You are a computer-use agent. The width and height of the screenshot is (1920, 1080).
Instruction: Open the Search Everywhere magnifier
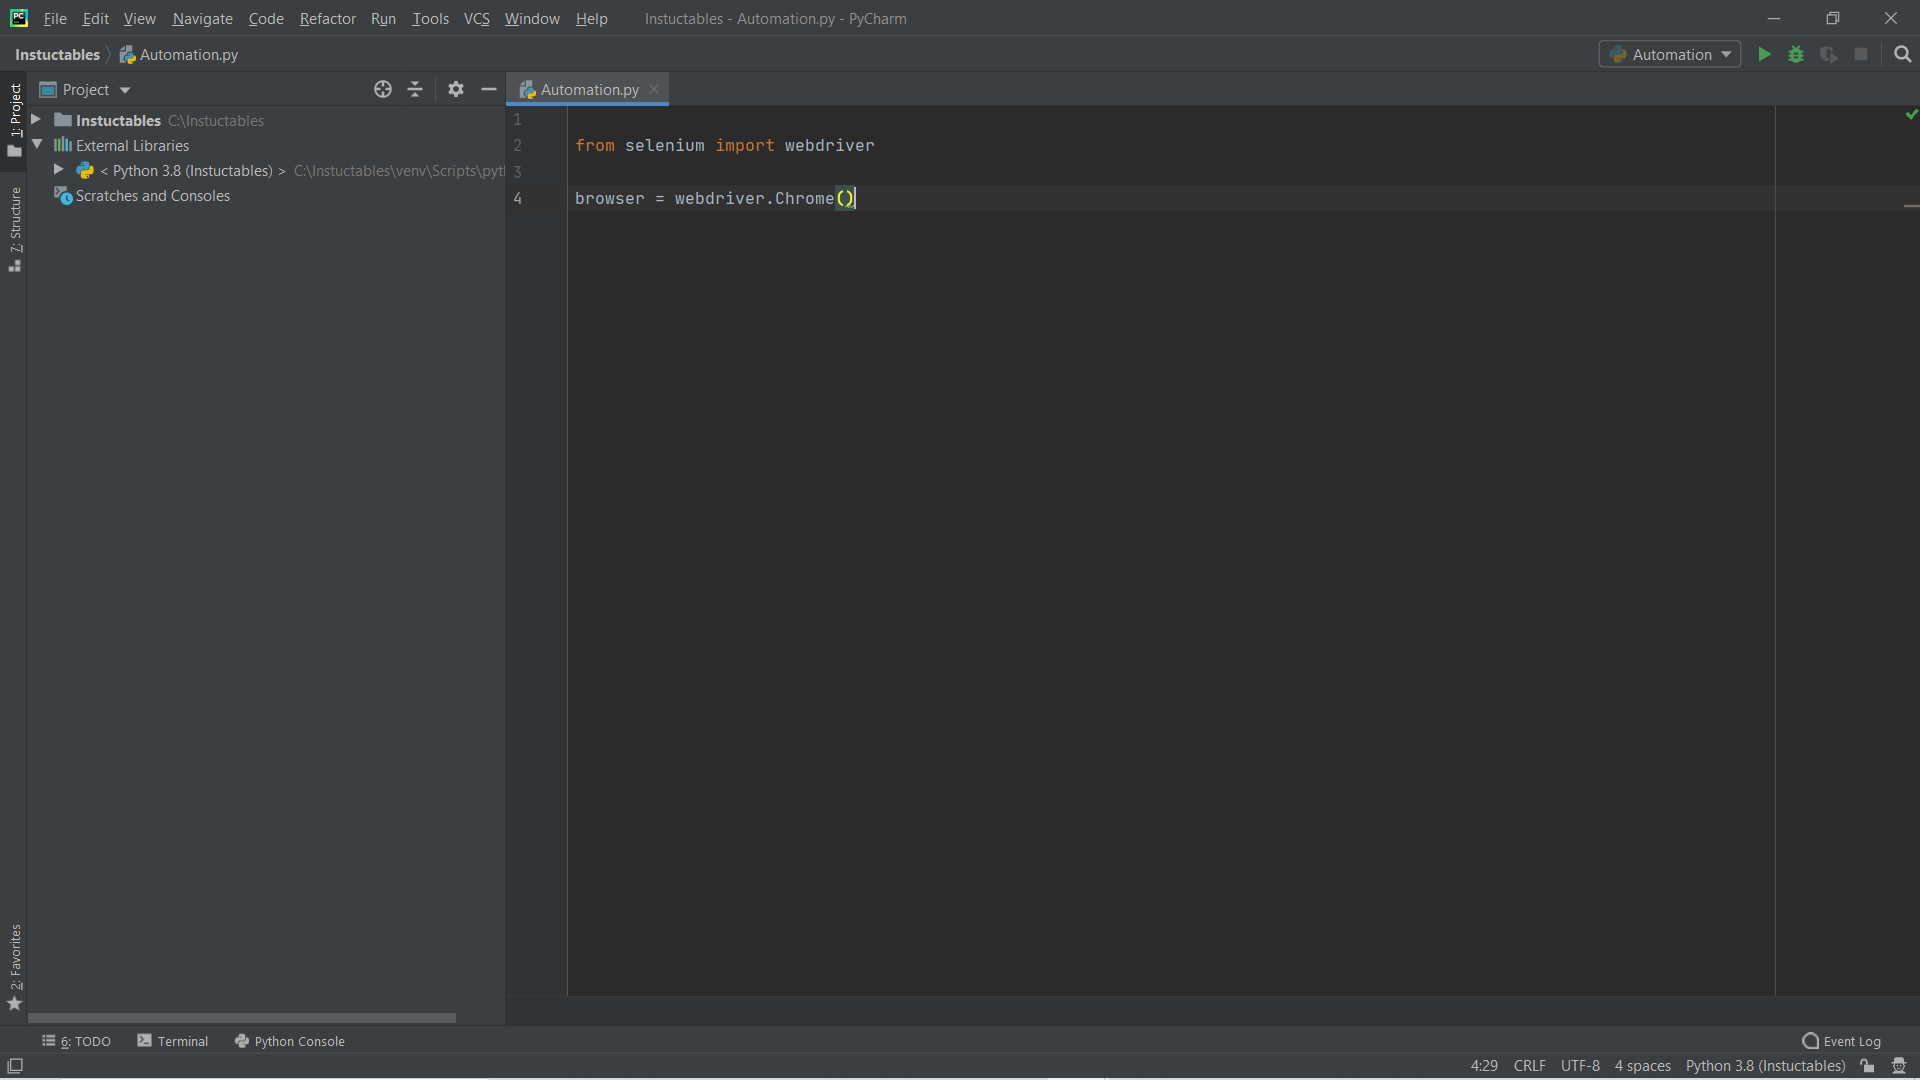(x=1903, y=54)
